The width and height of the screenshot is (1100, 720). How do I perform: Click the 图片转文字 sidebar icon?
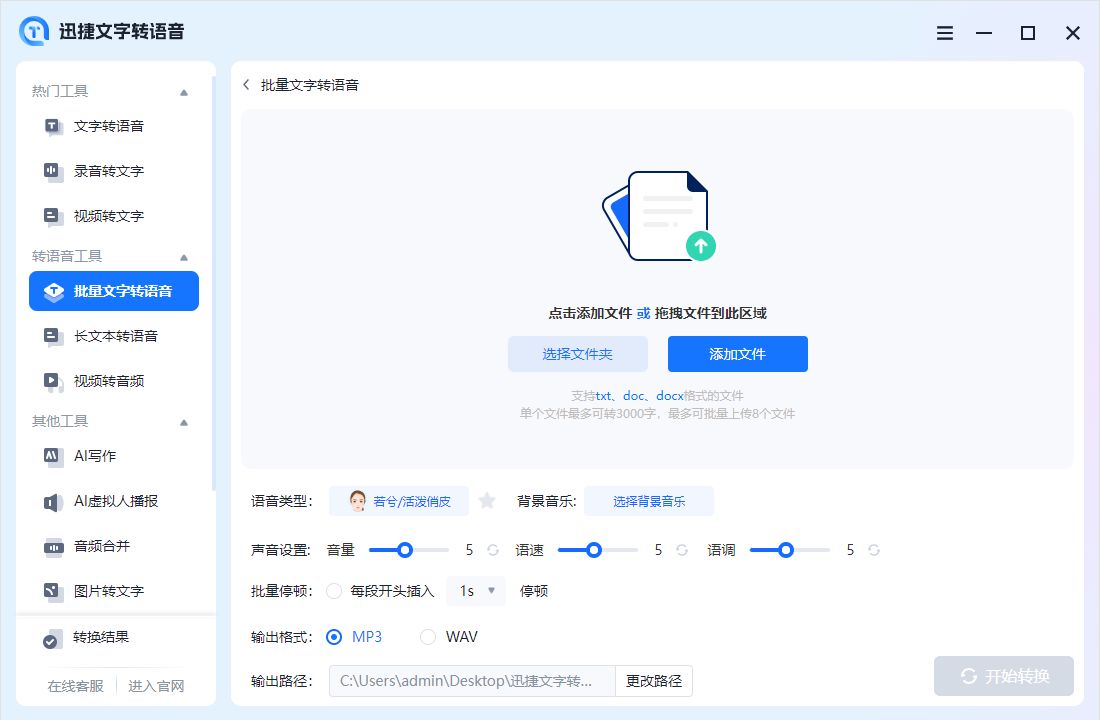53,591
